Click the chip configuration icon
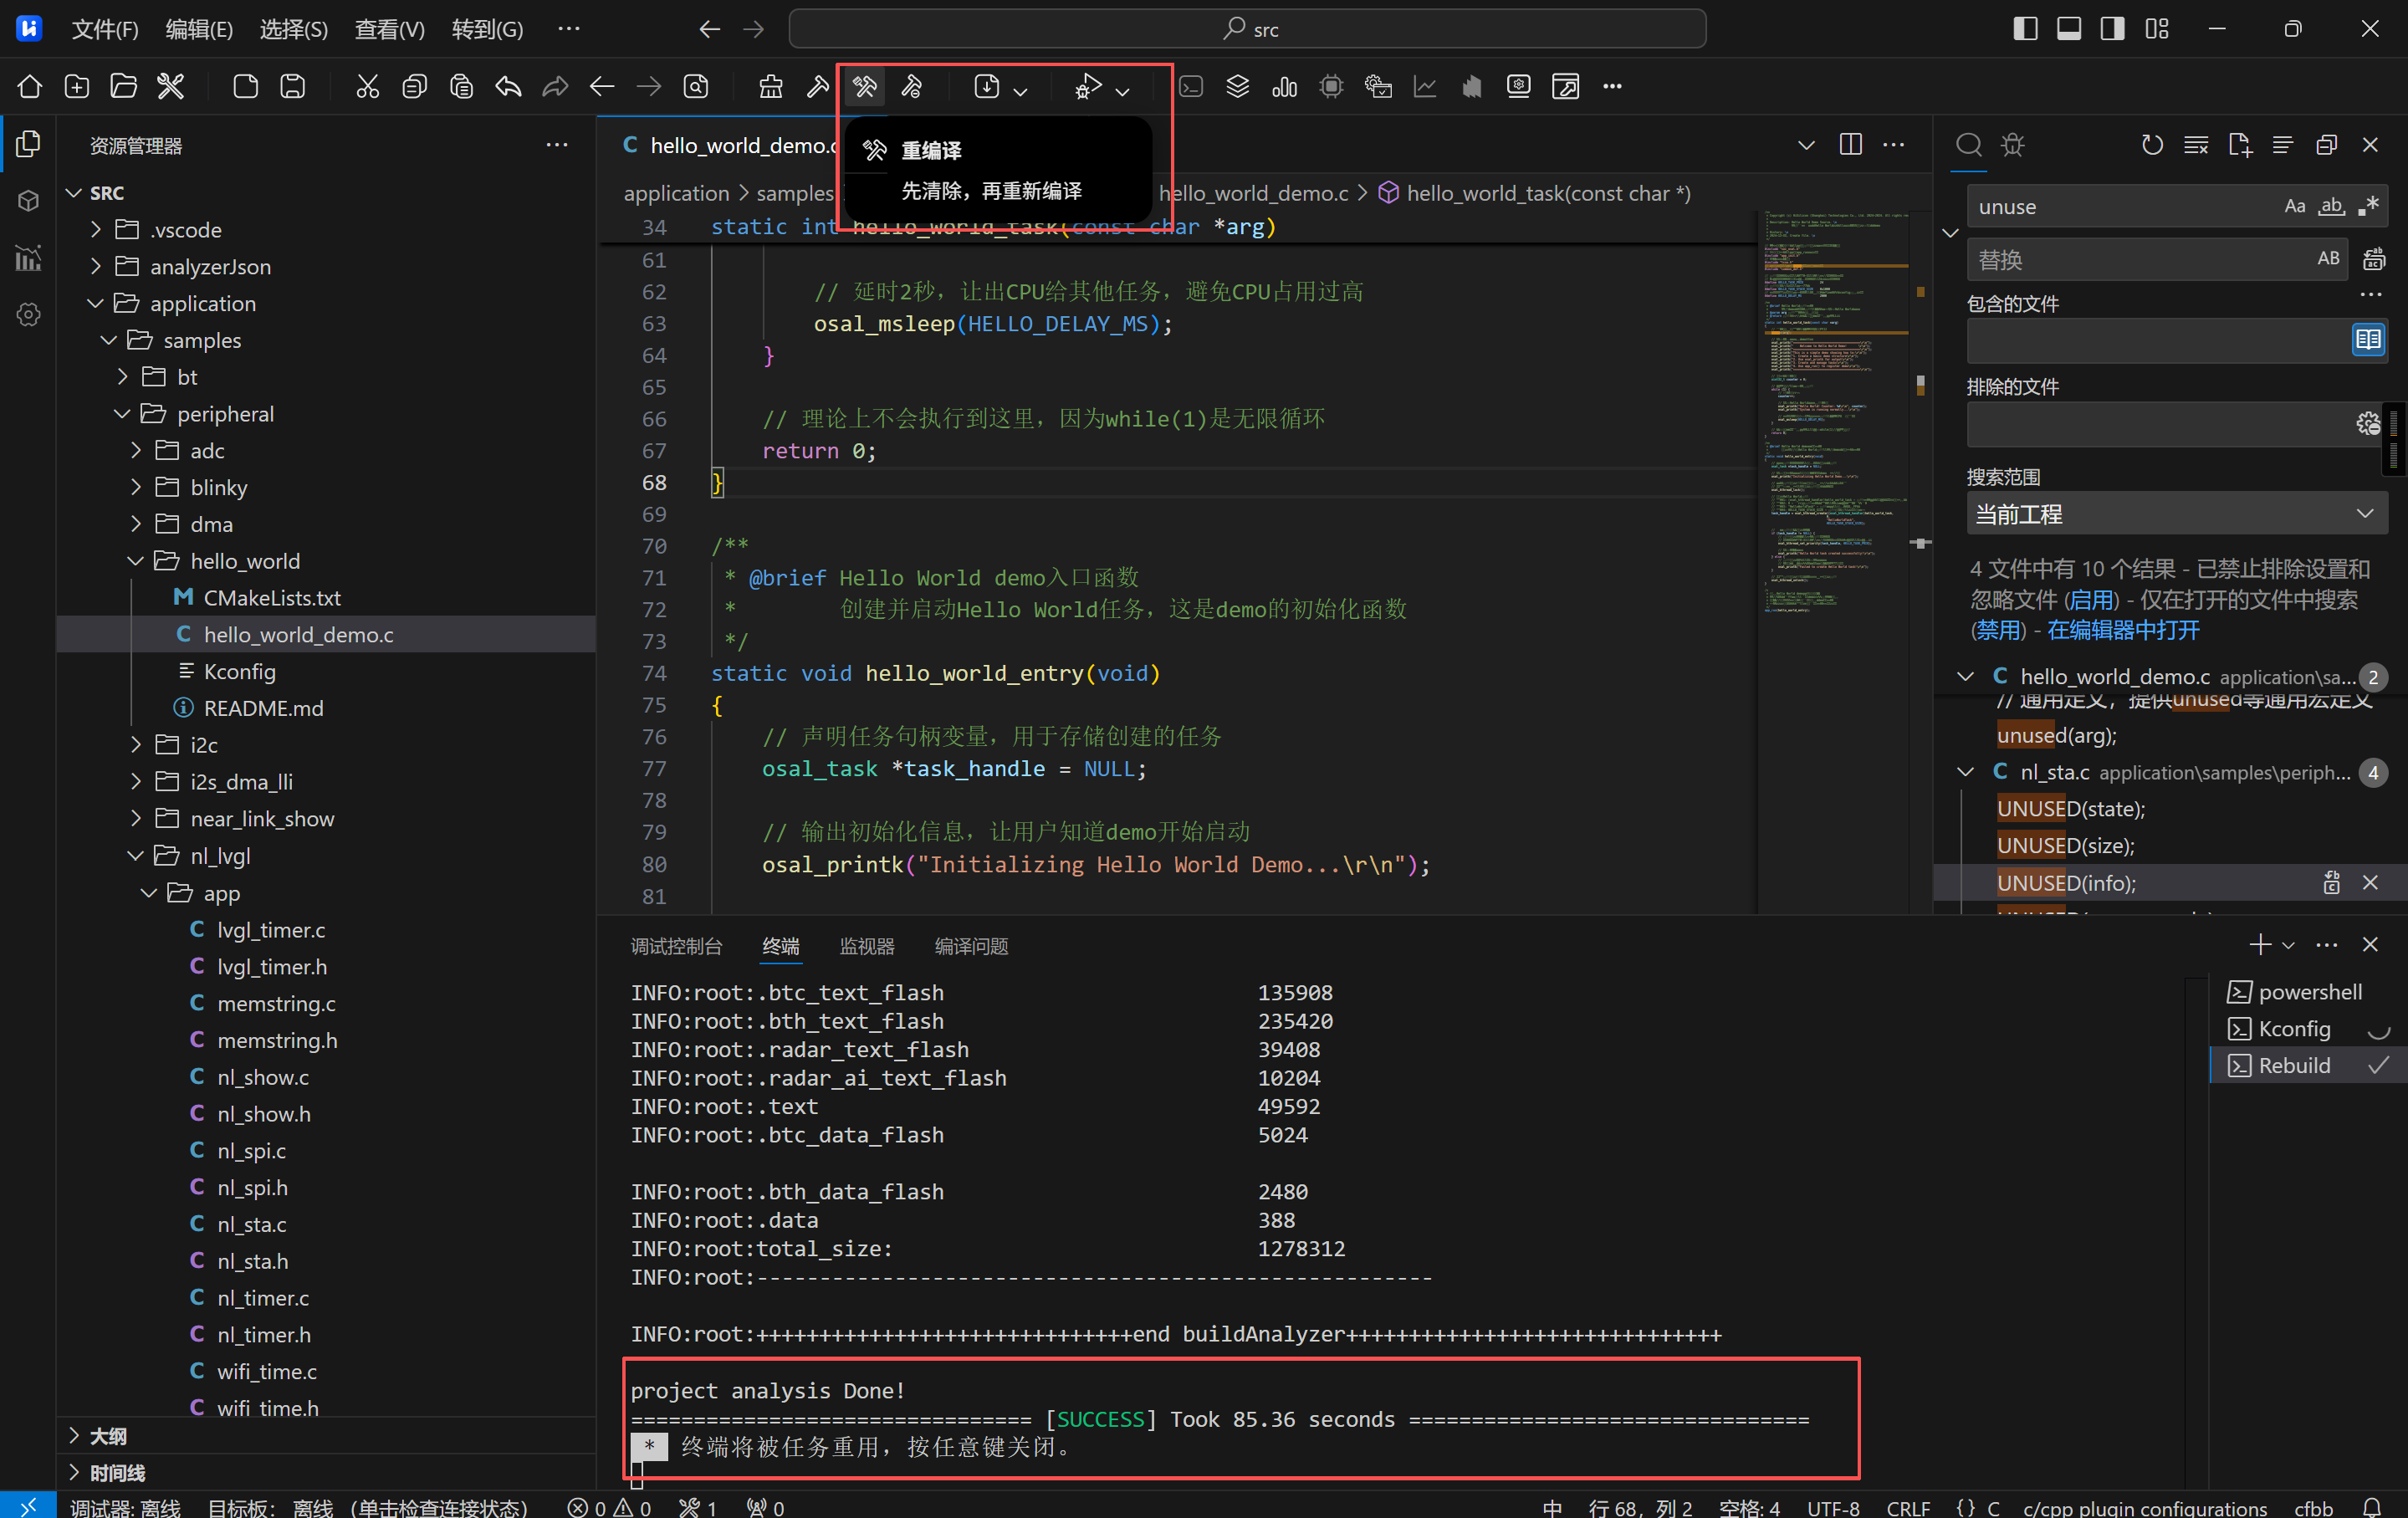Viewport: 2408px width, 1518px height. coord(1332,86)
